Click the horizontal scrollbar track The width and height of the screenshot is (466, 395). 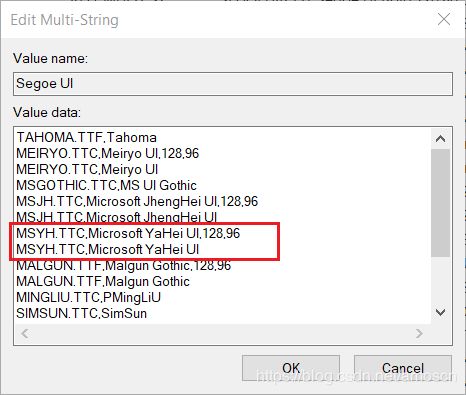[222, 333]
